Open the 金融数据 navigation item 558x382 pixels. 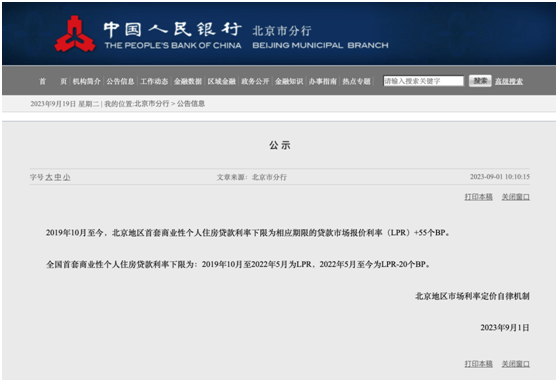coord(188,82)
